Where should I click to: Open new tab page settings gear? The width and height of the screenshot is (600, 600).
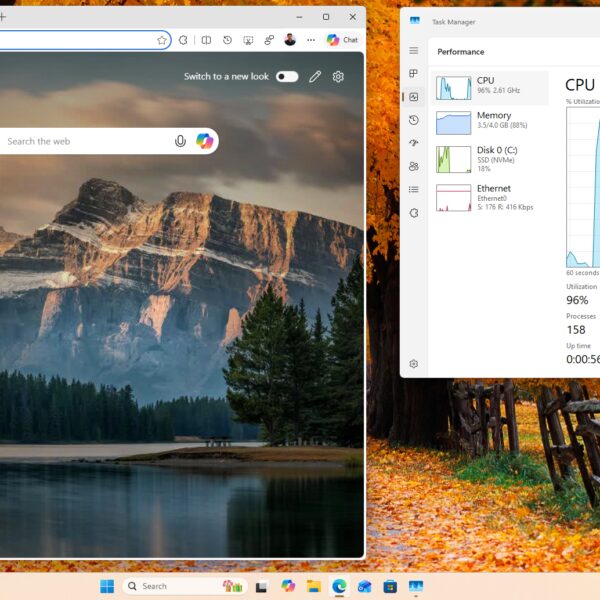tap(338, 77)
